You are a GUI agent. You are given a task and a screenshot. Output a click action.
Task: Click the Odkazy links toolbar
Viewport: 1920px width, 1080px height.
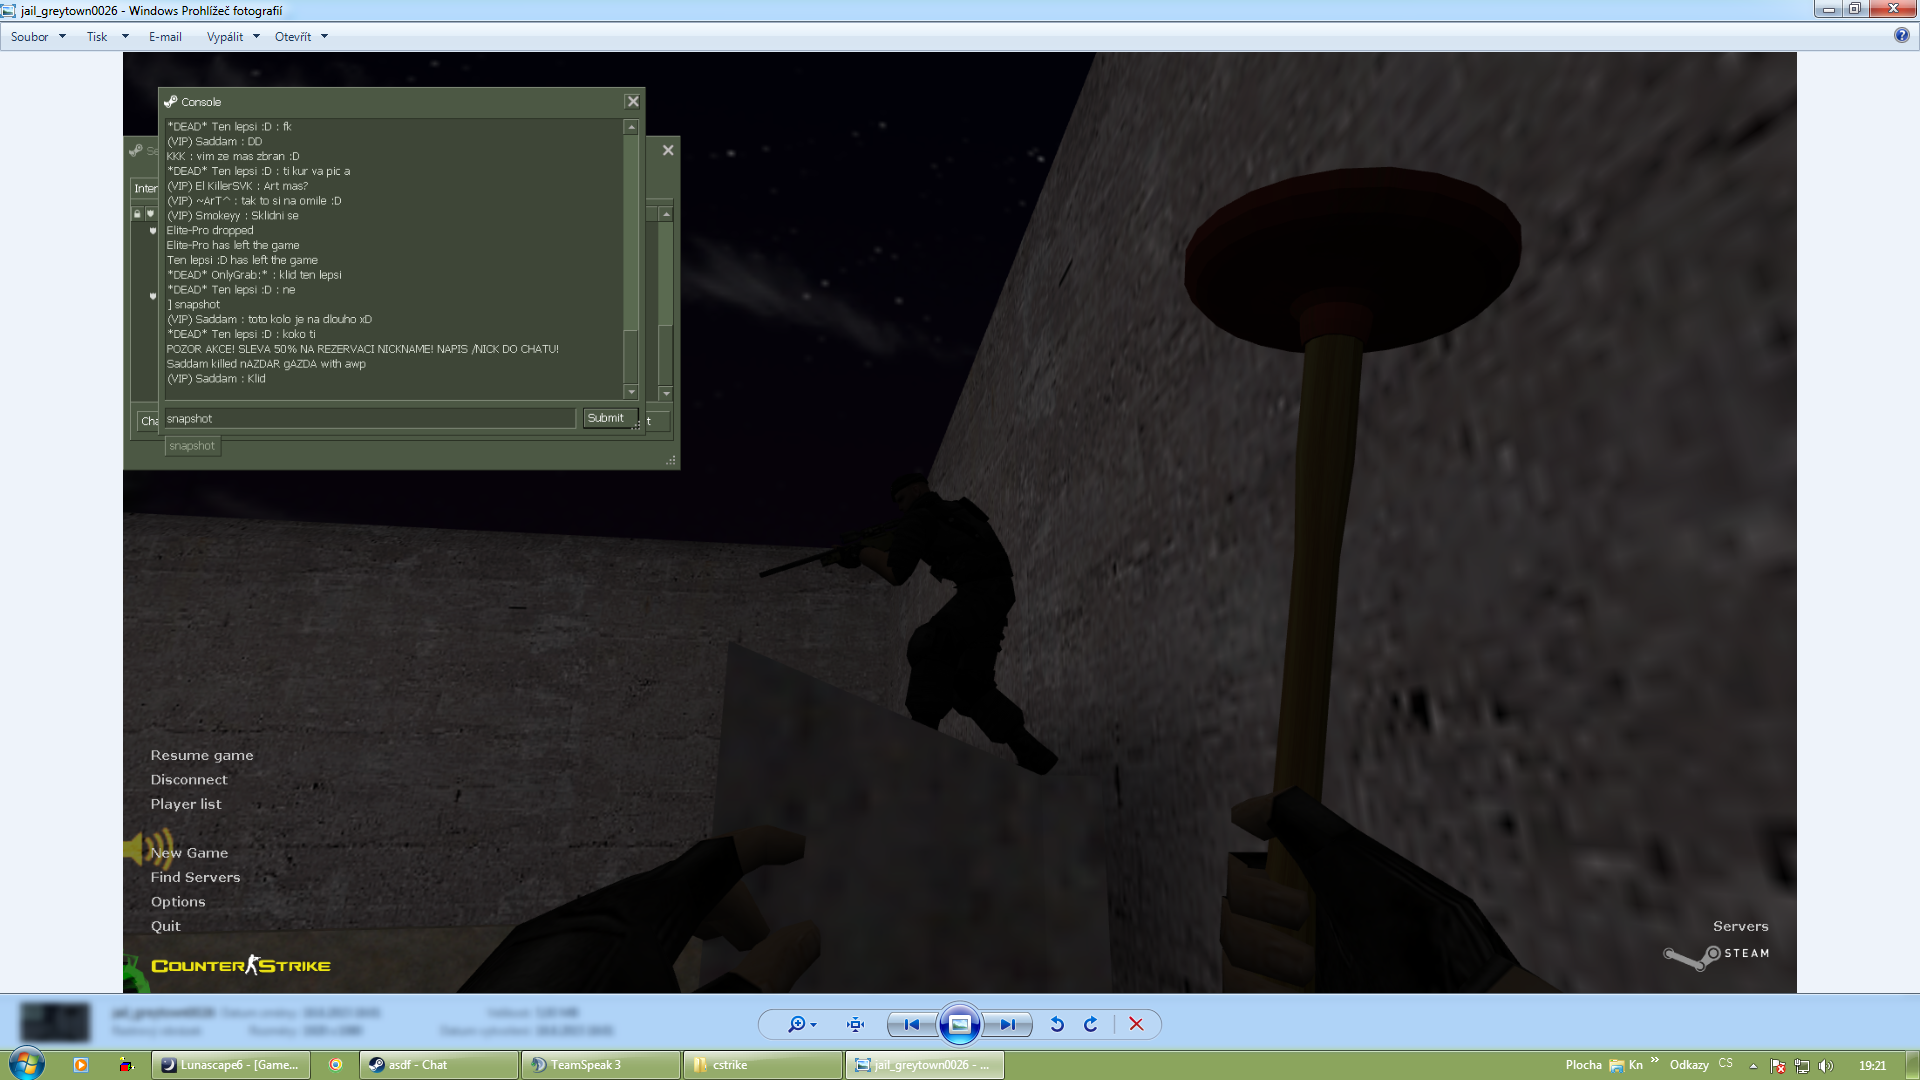[x=1689, y=1065]
